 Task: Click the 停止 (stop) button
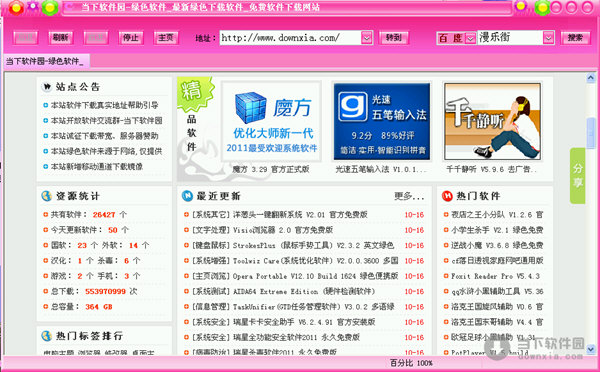coord(131,38)
